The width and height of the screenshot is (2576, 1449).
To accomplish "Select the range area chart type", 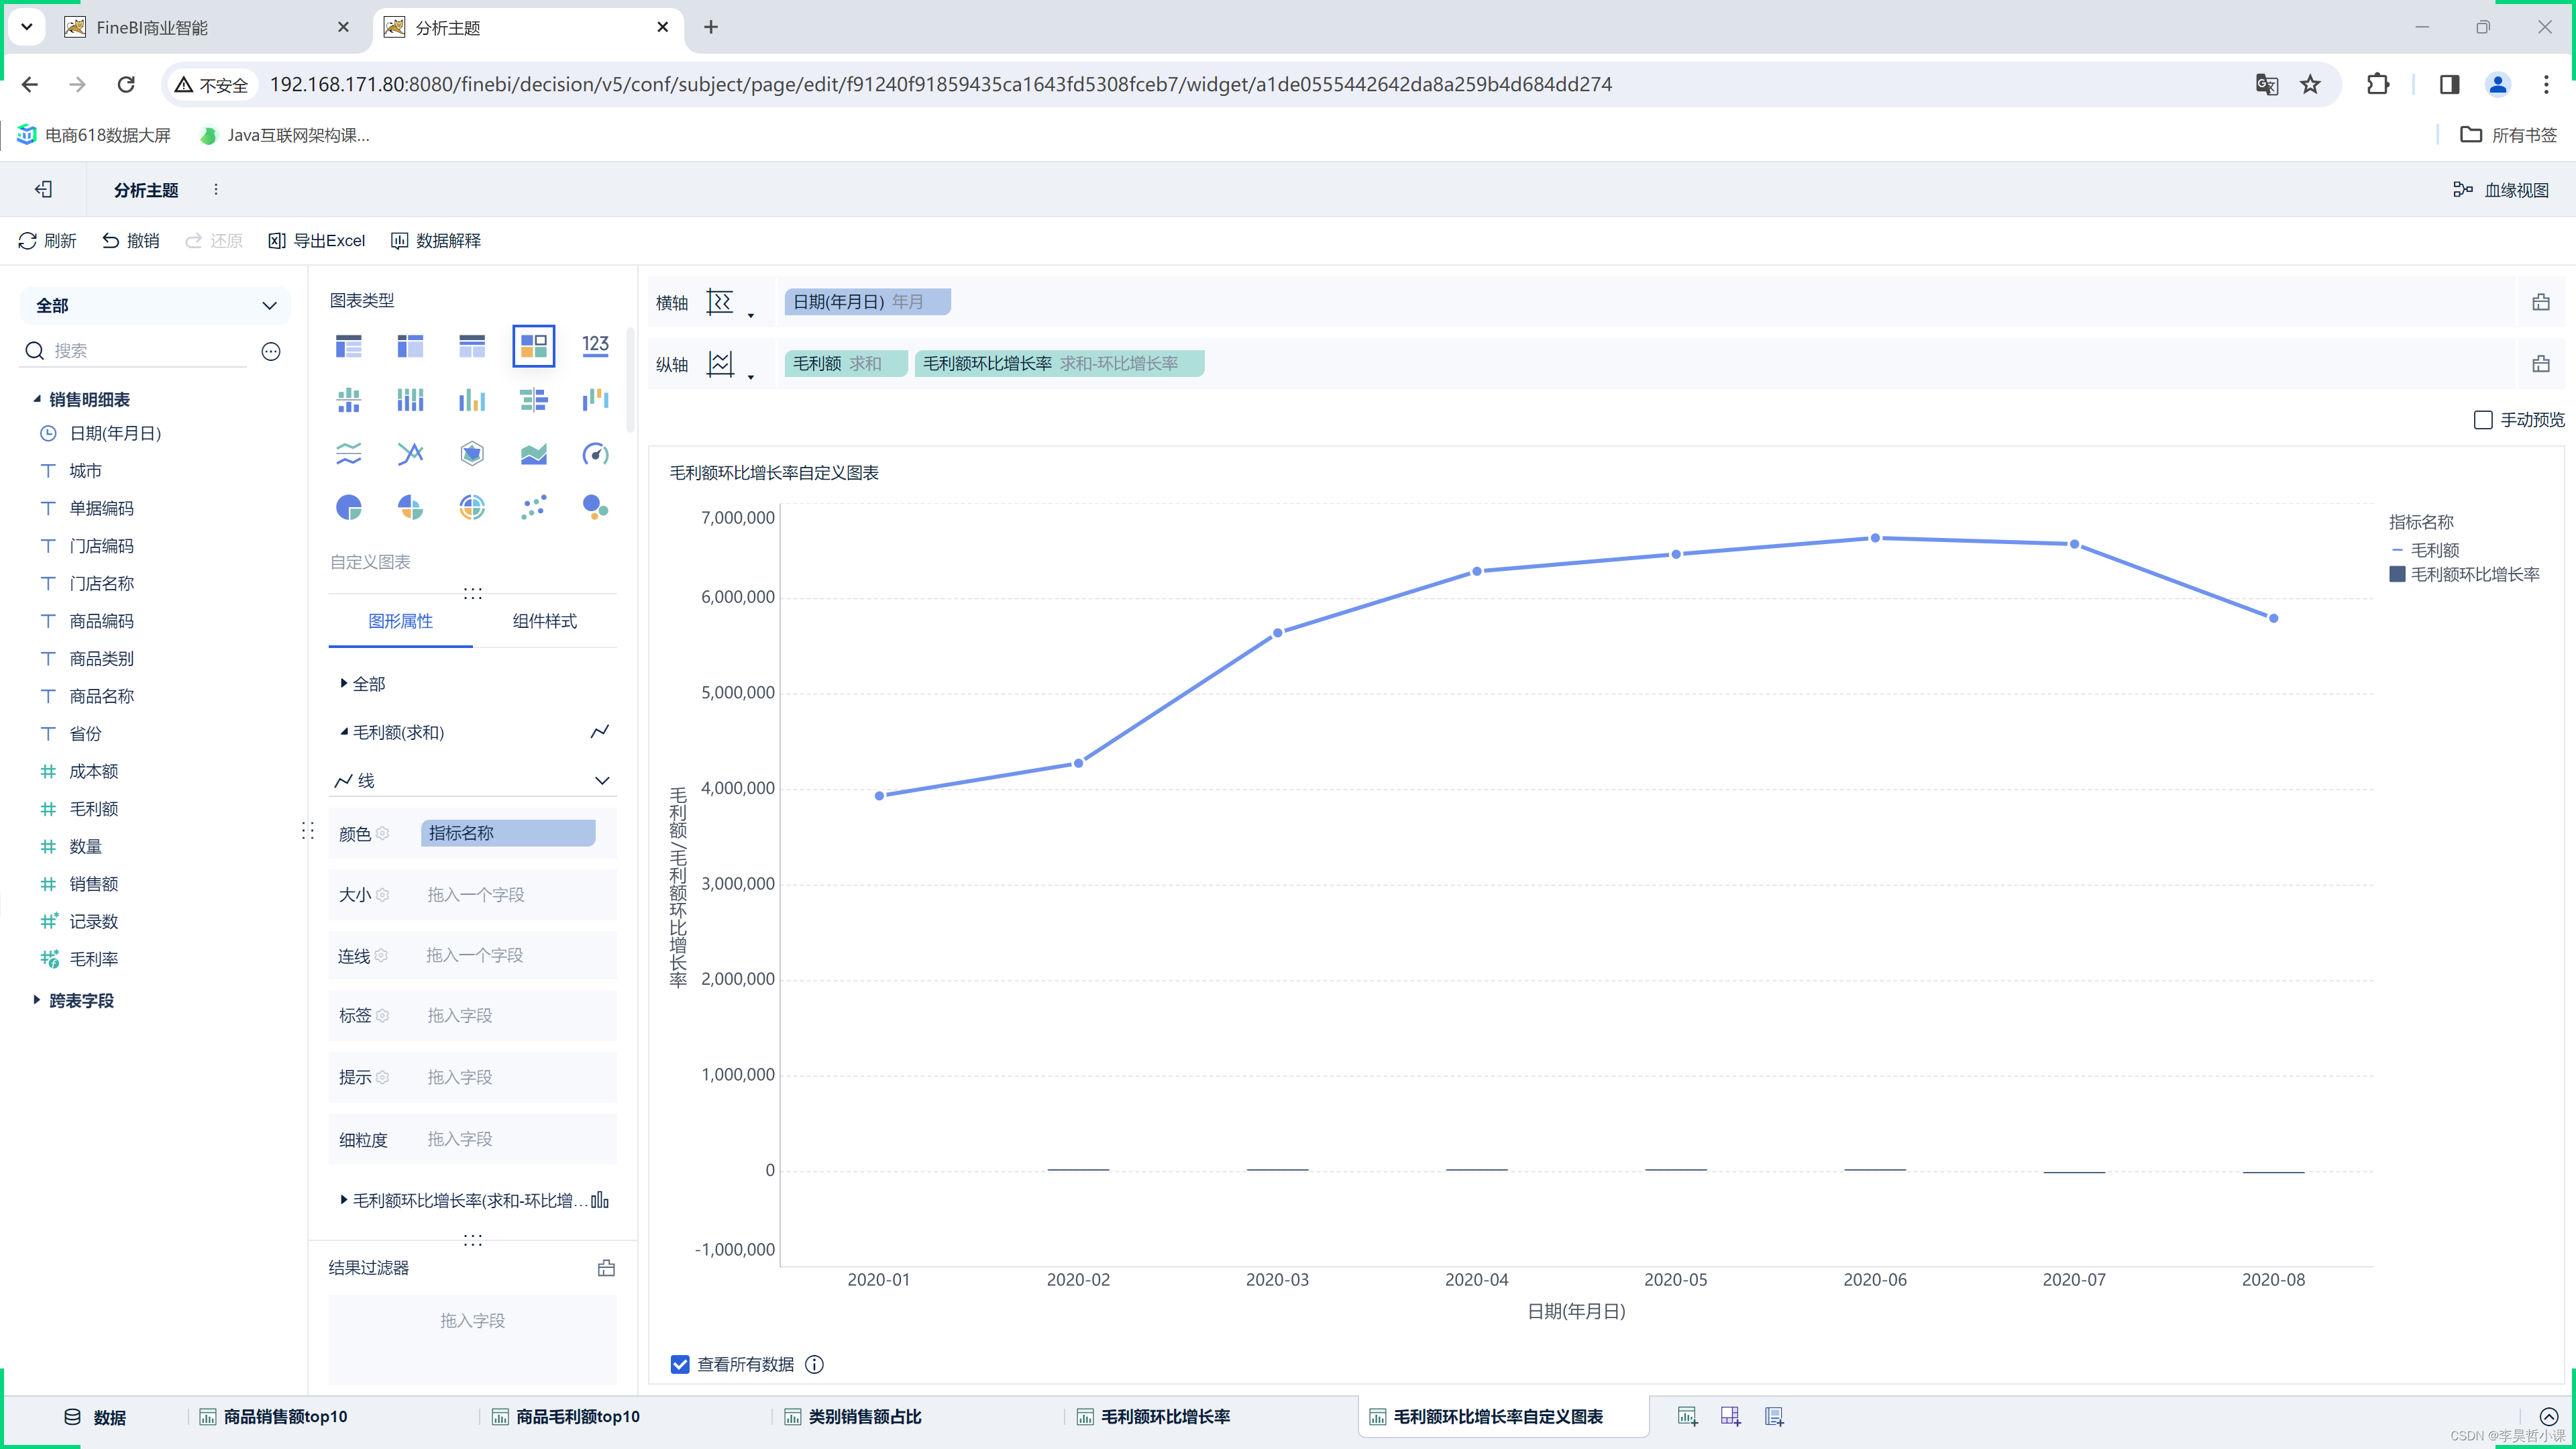I will (410, 454).
